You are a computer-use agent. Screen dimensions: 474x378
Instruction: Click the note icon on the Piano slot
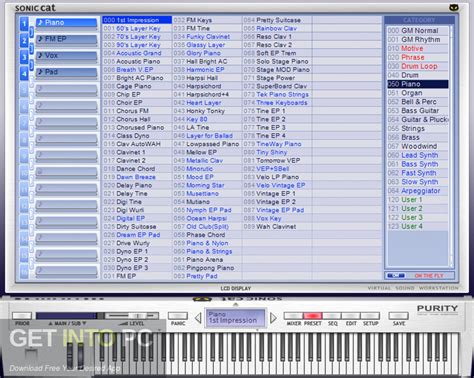pos(40,22)
